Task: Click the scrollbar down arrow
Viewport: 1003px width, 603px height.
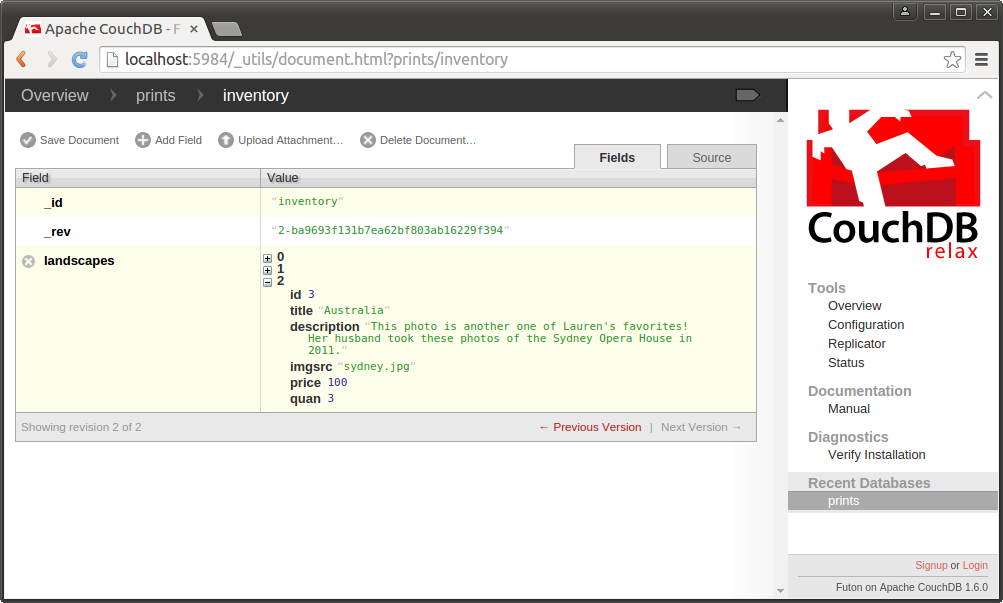Action: pyautogui.click(x=780, y=591)
